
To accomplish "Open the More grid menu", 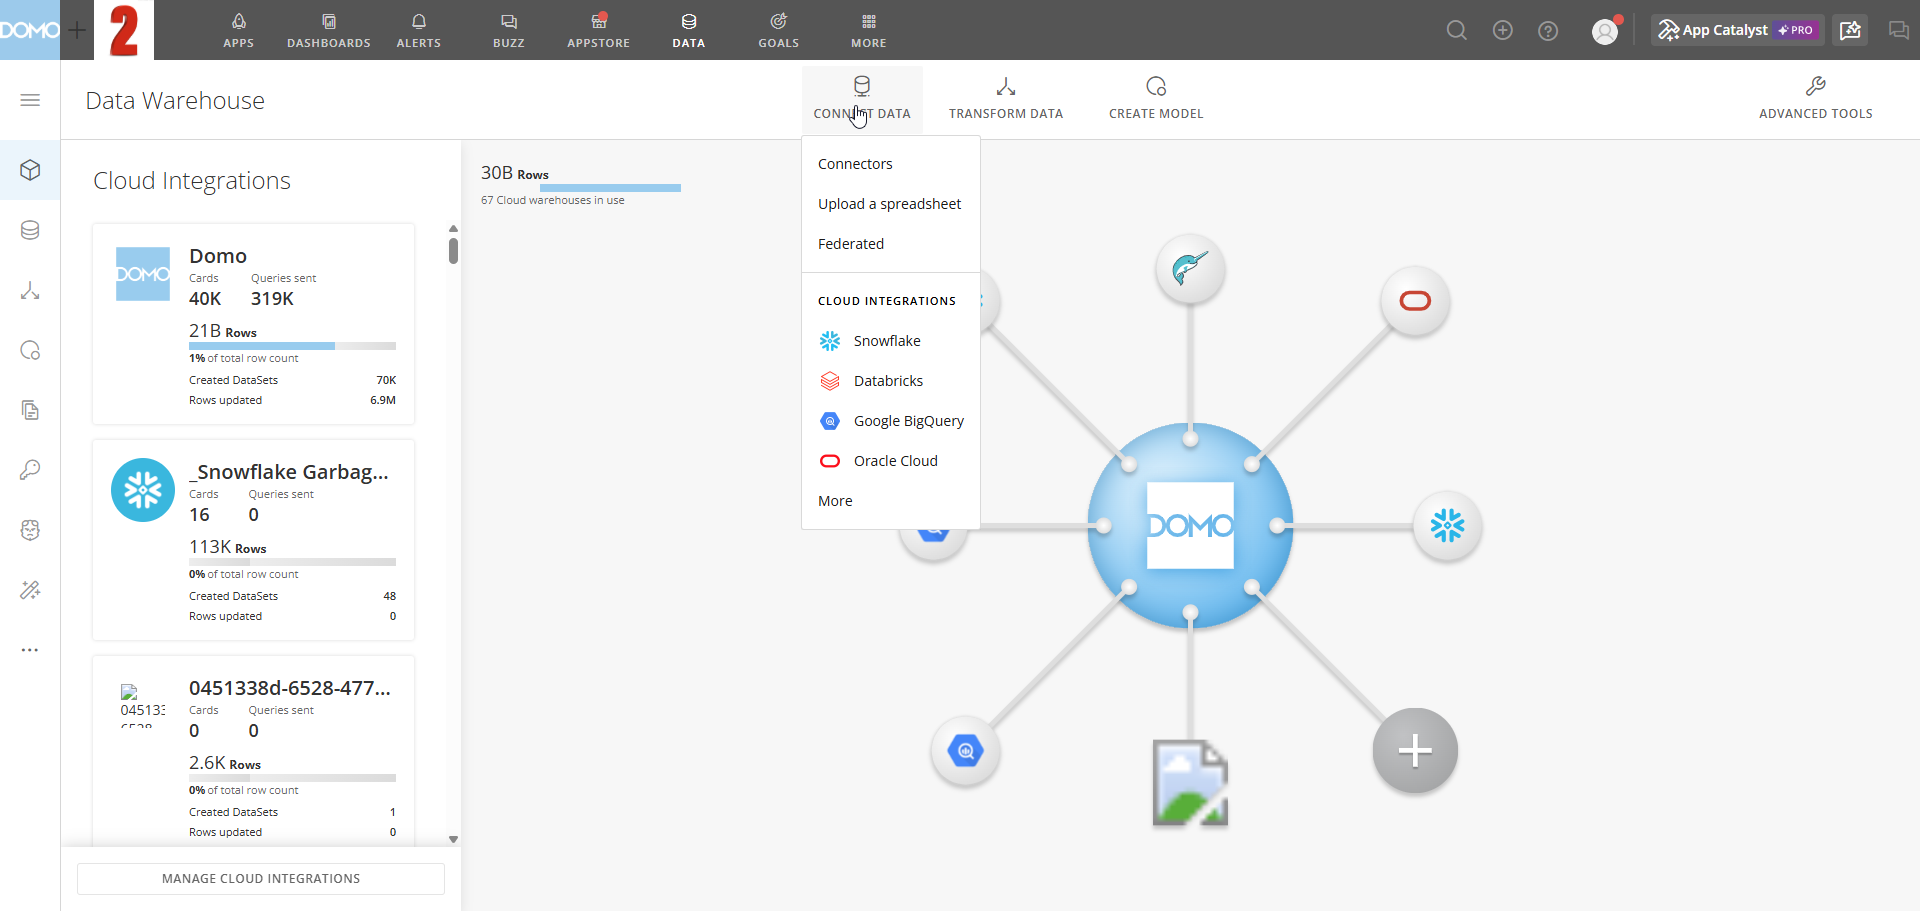I will pos(868,30).
